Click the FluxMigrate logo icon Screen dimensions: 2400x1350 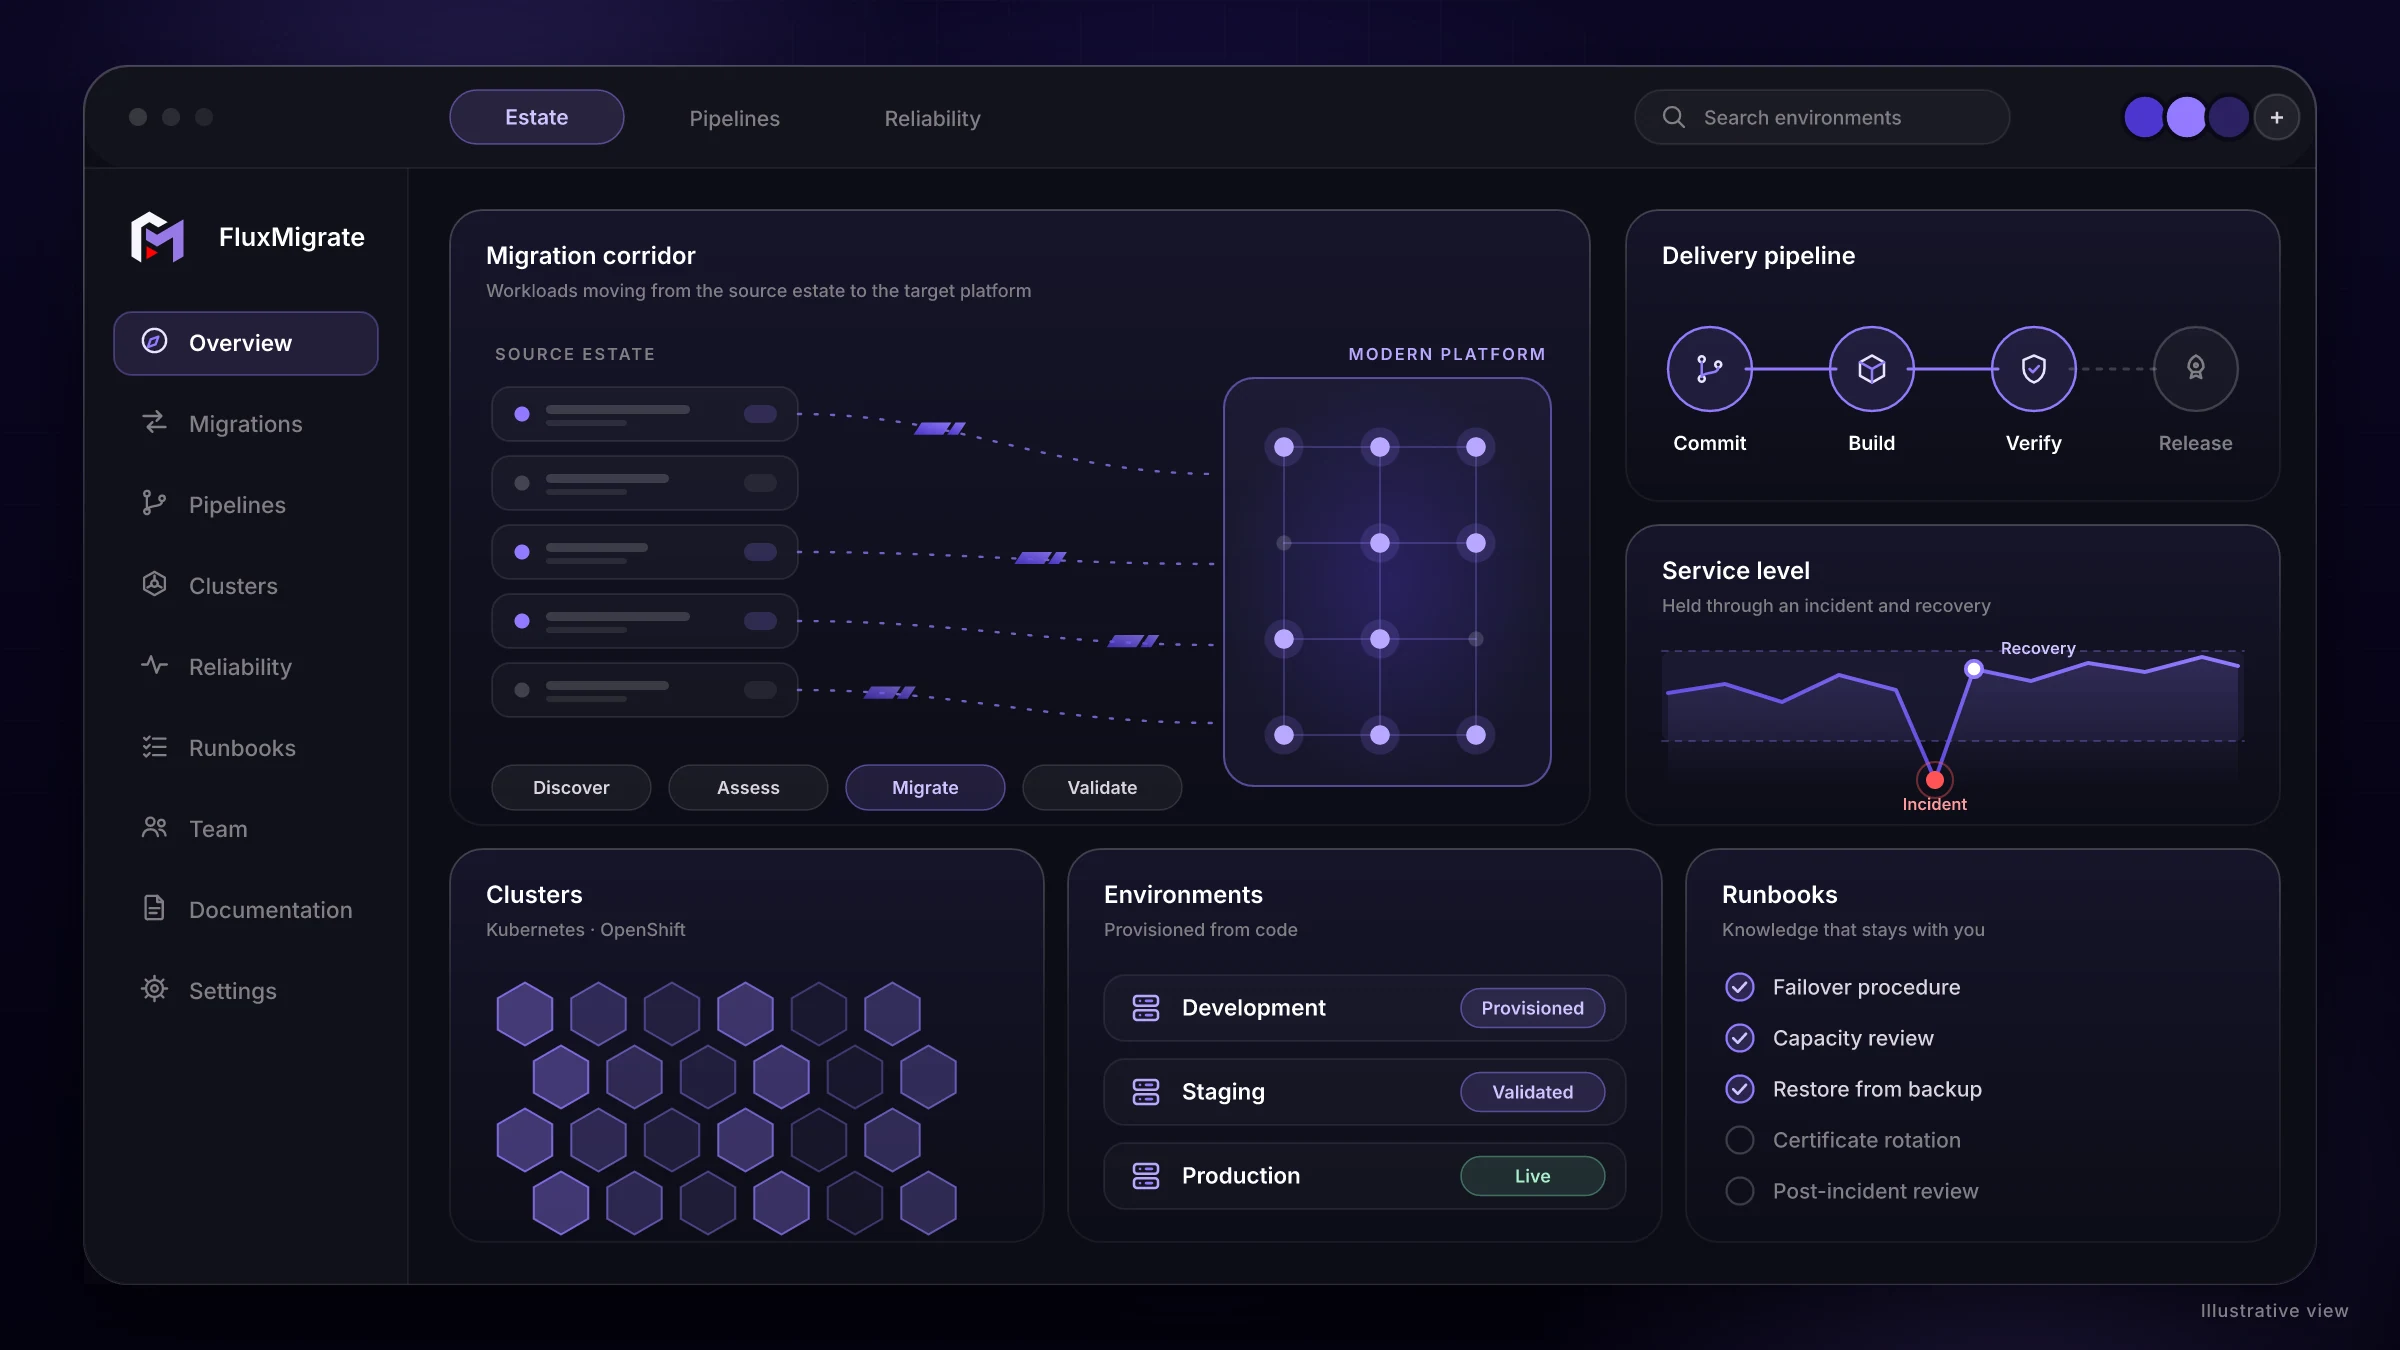click(x=157, y=237)
